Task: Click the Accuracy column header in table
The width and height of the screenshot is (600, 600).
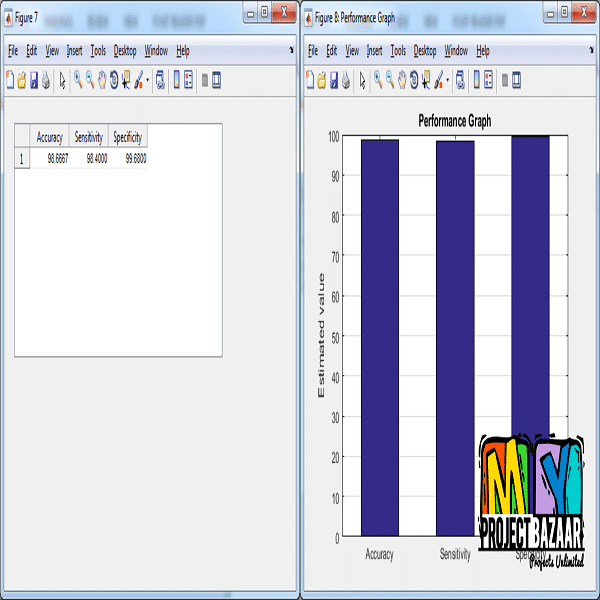Action: [50, 138]
